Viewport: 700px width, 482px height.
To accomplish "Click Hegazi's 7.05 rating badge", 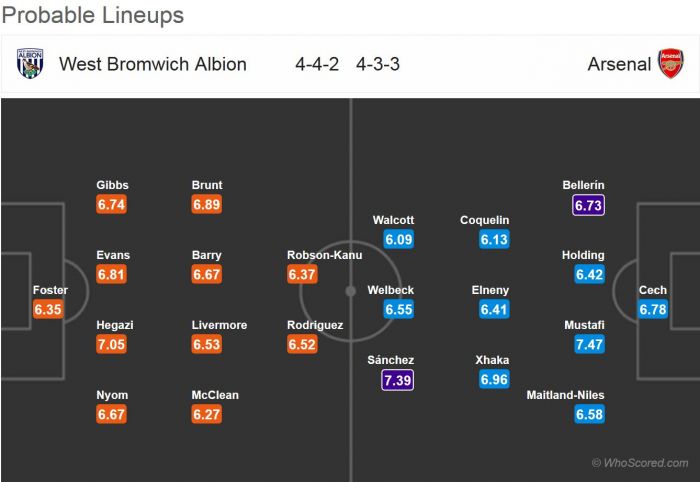I will pyautogui.click(x=112, y=345).
